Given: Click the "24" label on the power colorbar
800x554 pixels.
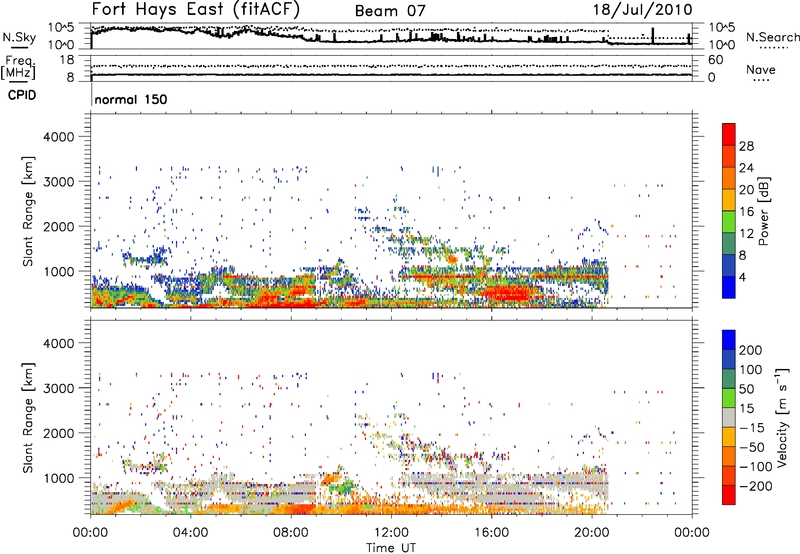Looking at the screenshot, I should (x=746, y=168).
